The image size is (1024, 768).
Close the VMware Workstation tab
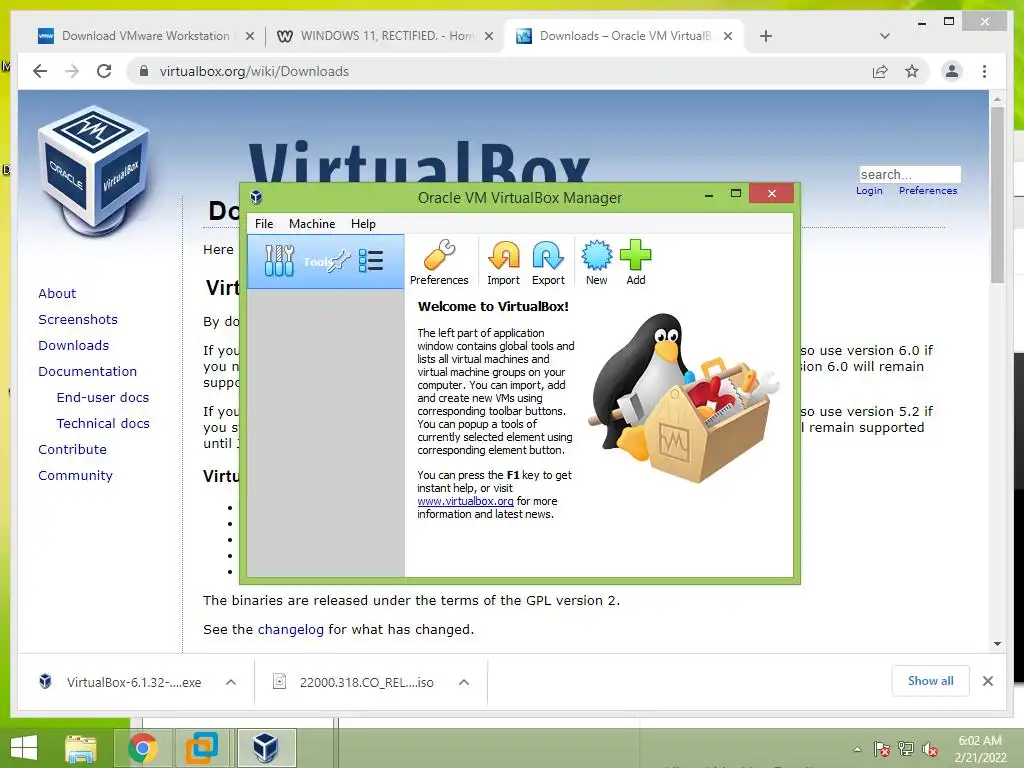click(249, 37)
